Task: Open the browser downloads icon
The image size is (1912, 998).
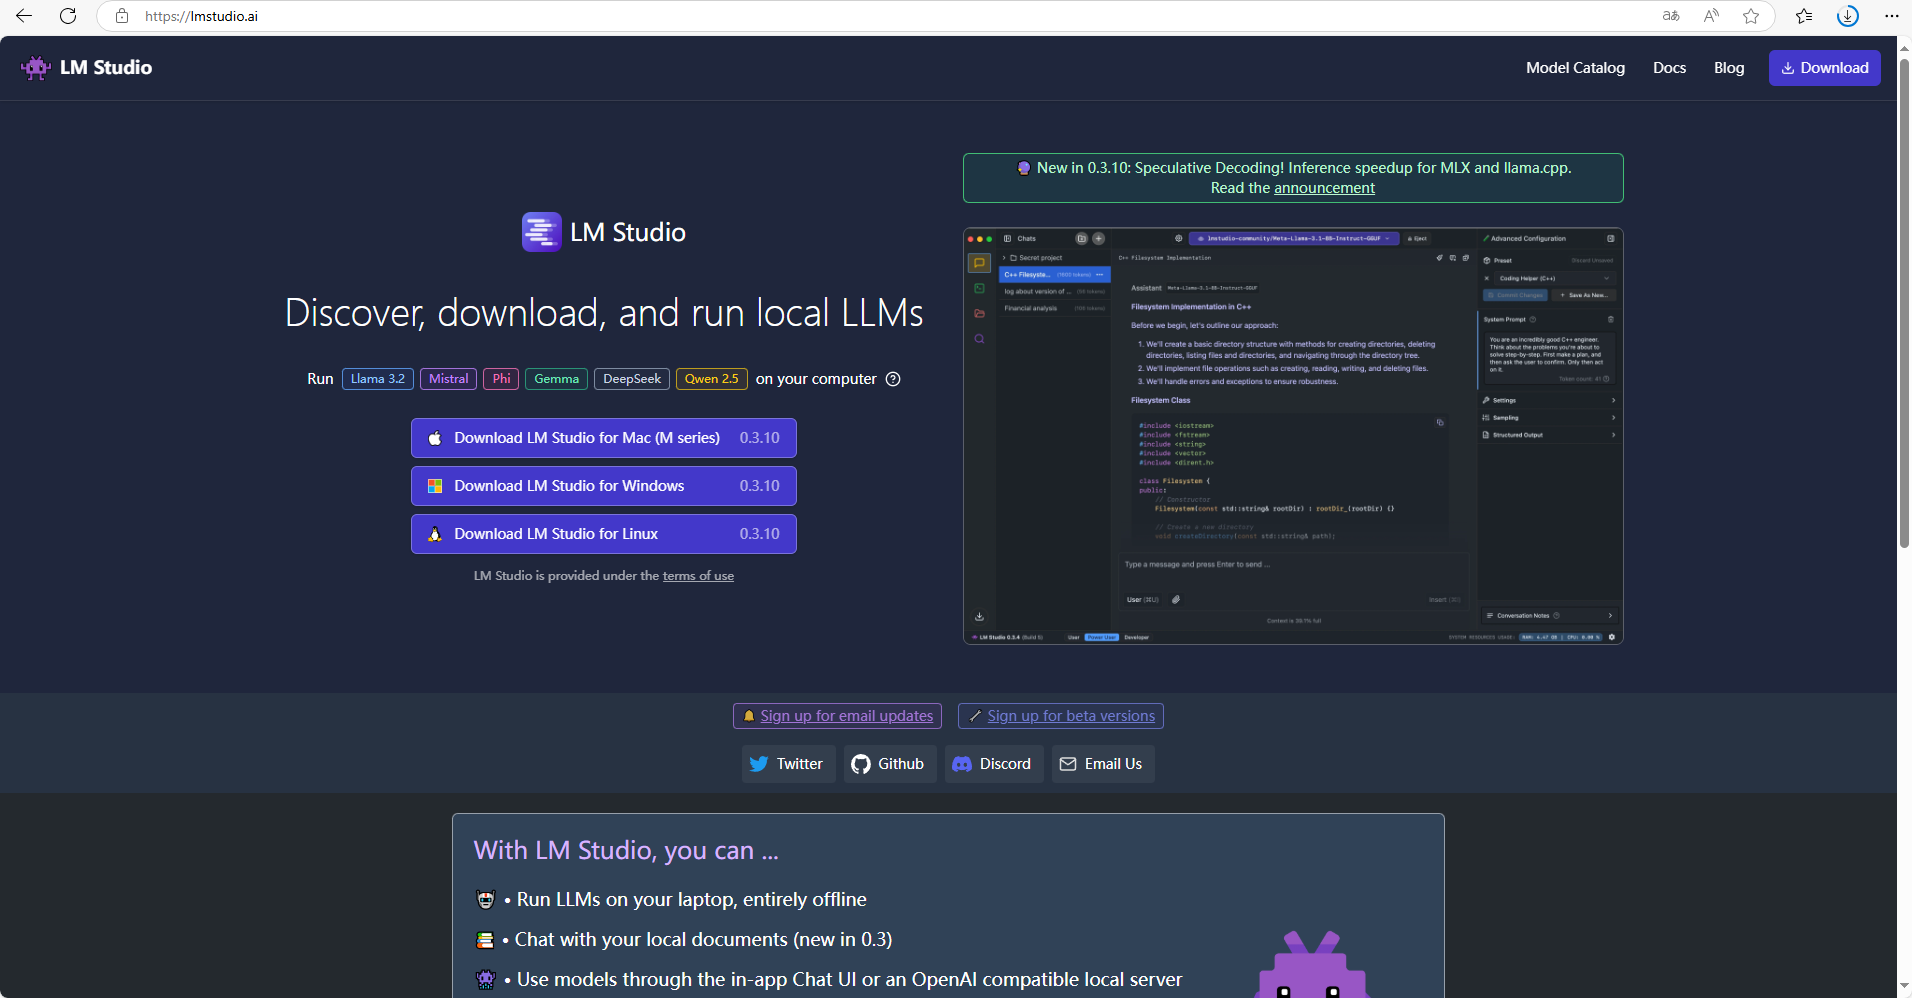Action: 1848,16
